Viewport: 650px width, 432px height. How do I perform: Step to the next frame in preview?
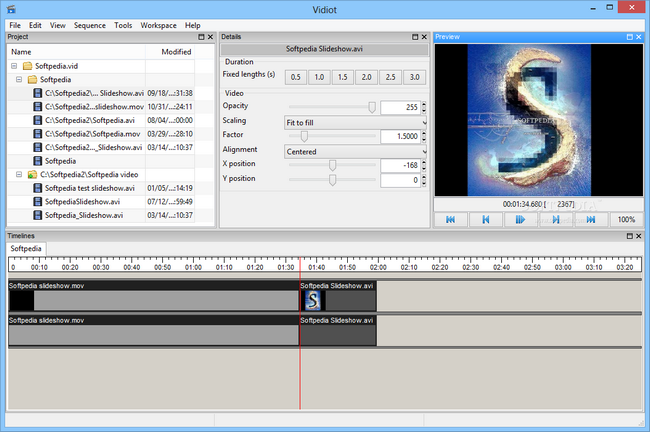(x=555, y=219)
